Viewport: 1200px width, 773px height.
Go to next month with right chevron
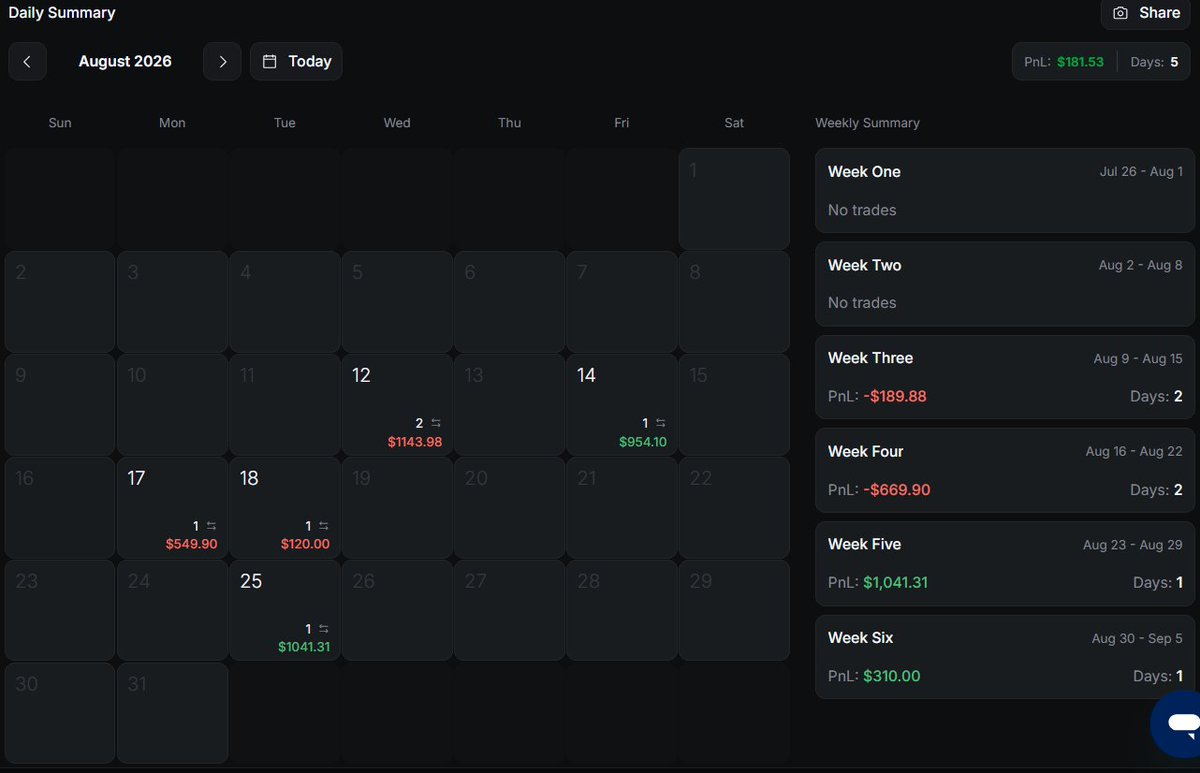[222, 61]
